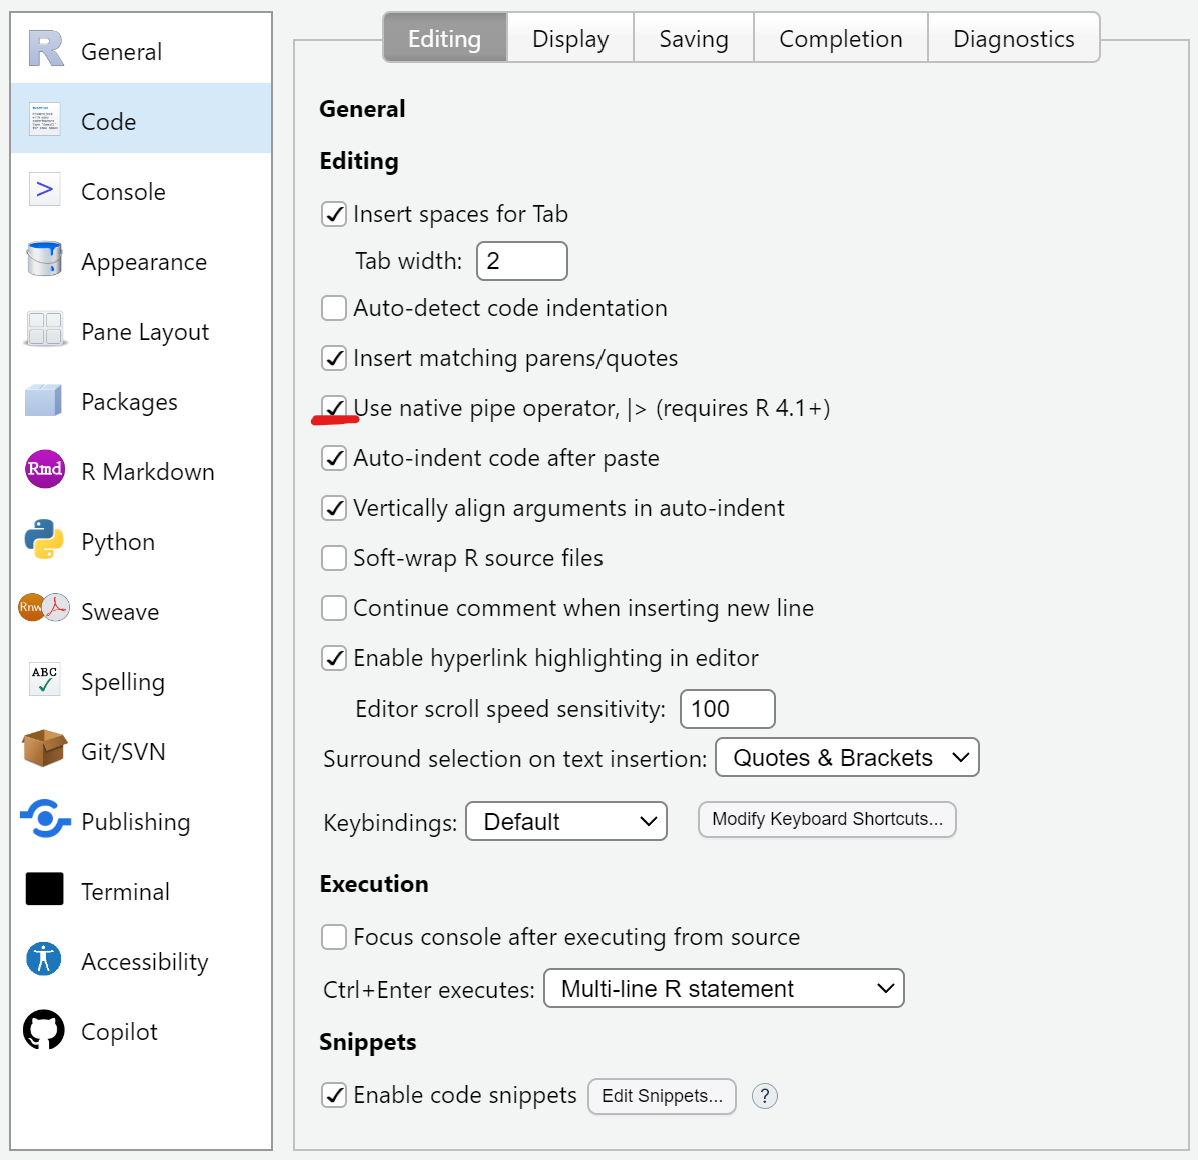This screenshot has height=1160, width=1198.
Task: Open Git/SVN box icon
Action: click(44, 749)
